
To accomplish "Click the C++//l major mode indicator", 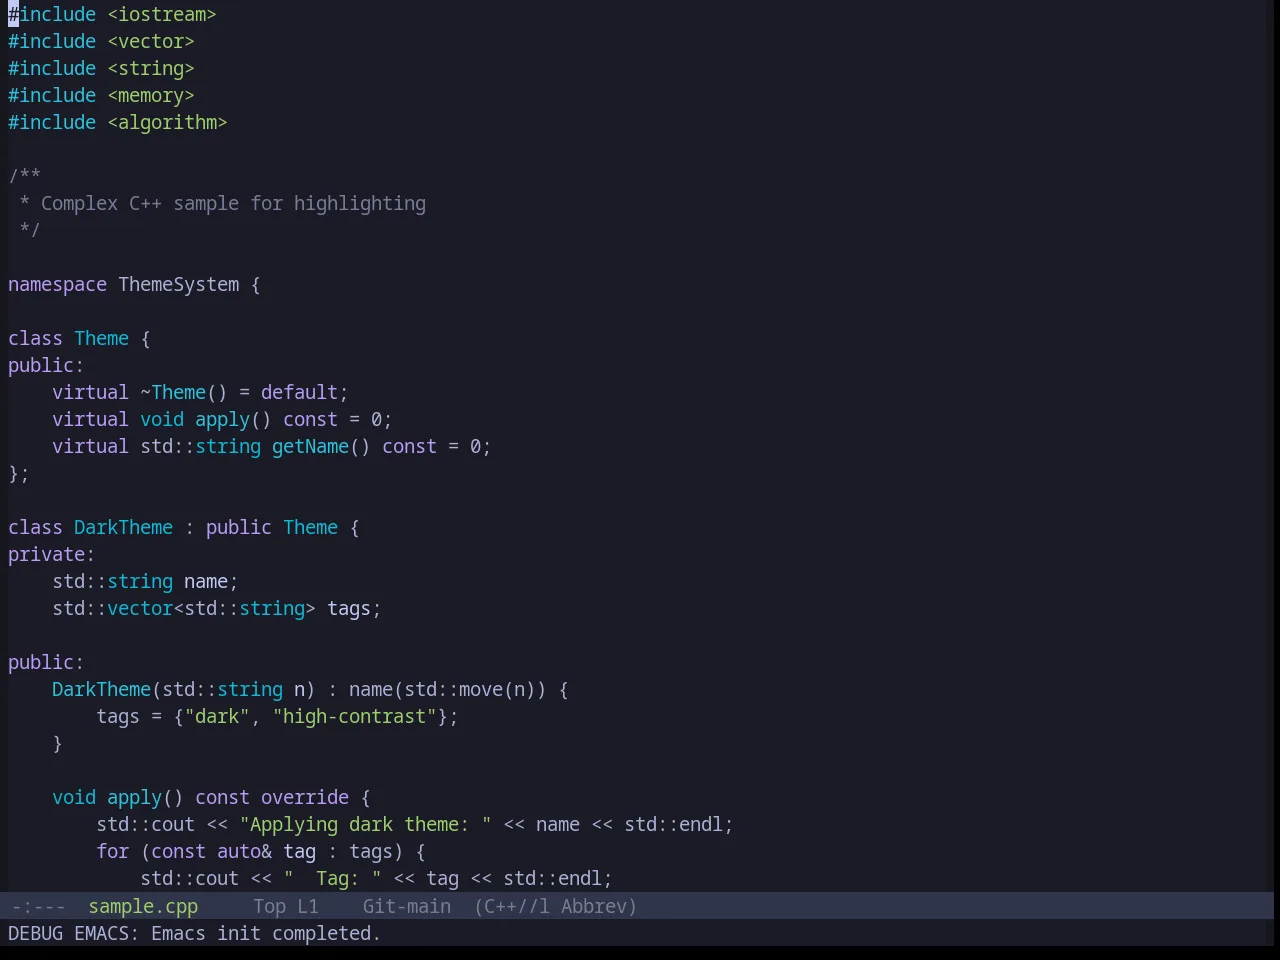I will coord(517,906).
